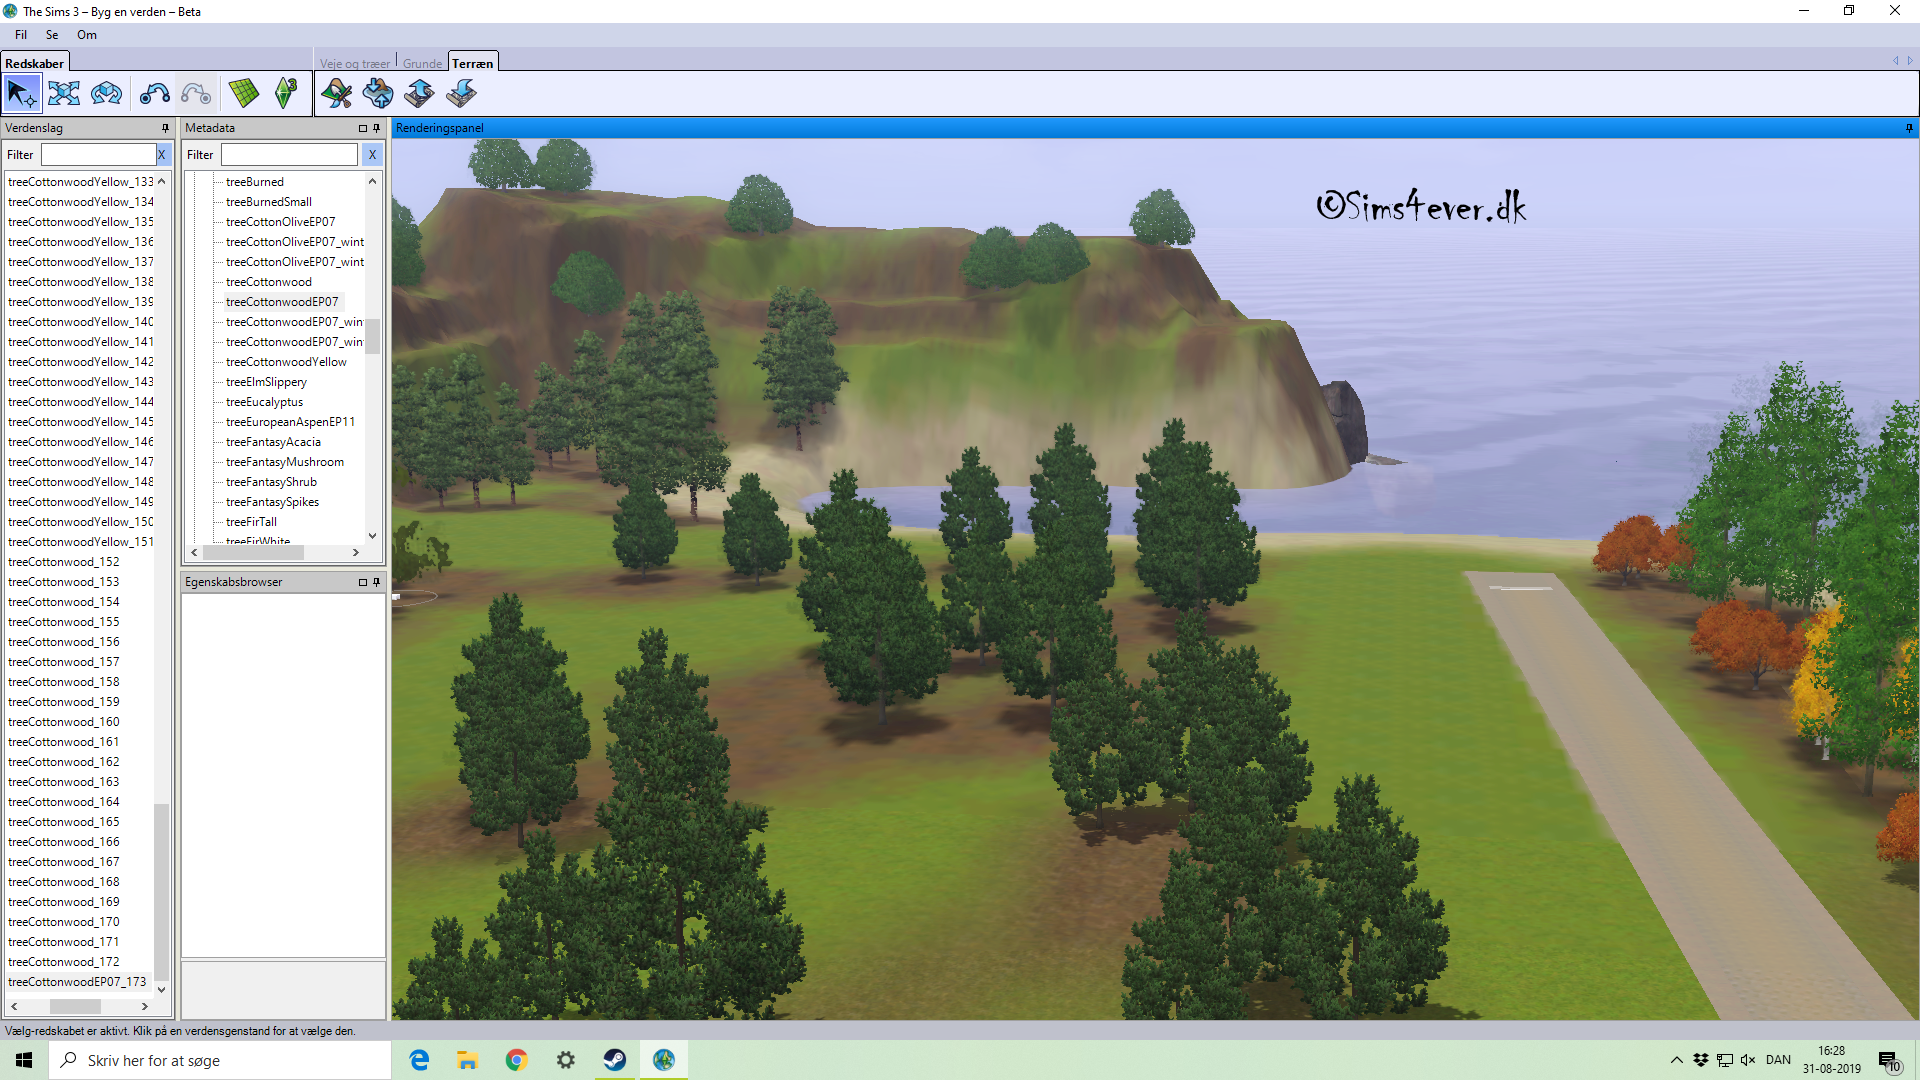The width and height of the screenshot is (1920, 1080).
Task: Switch to the Veje og træer tab
Action: coord(355,63)
